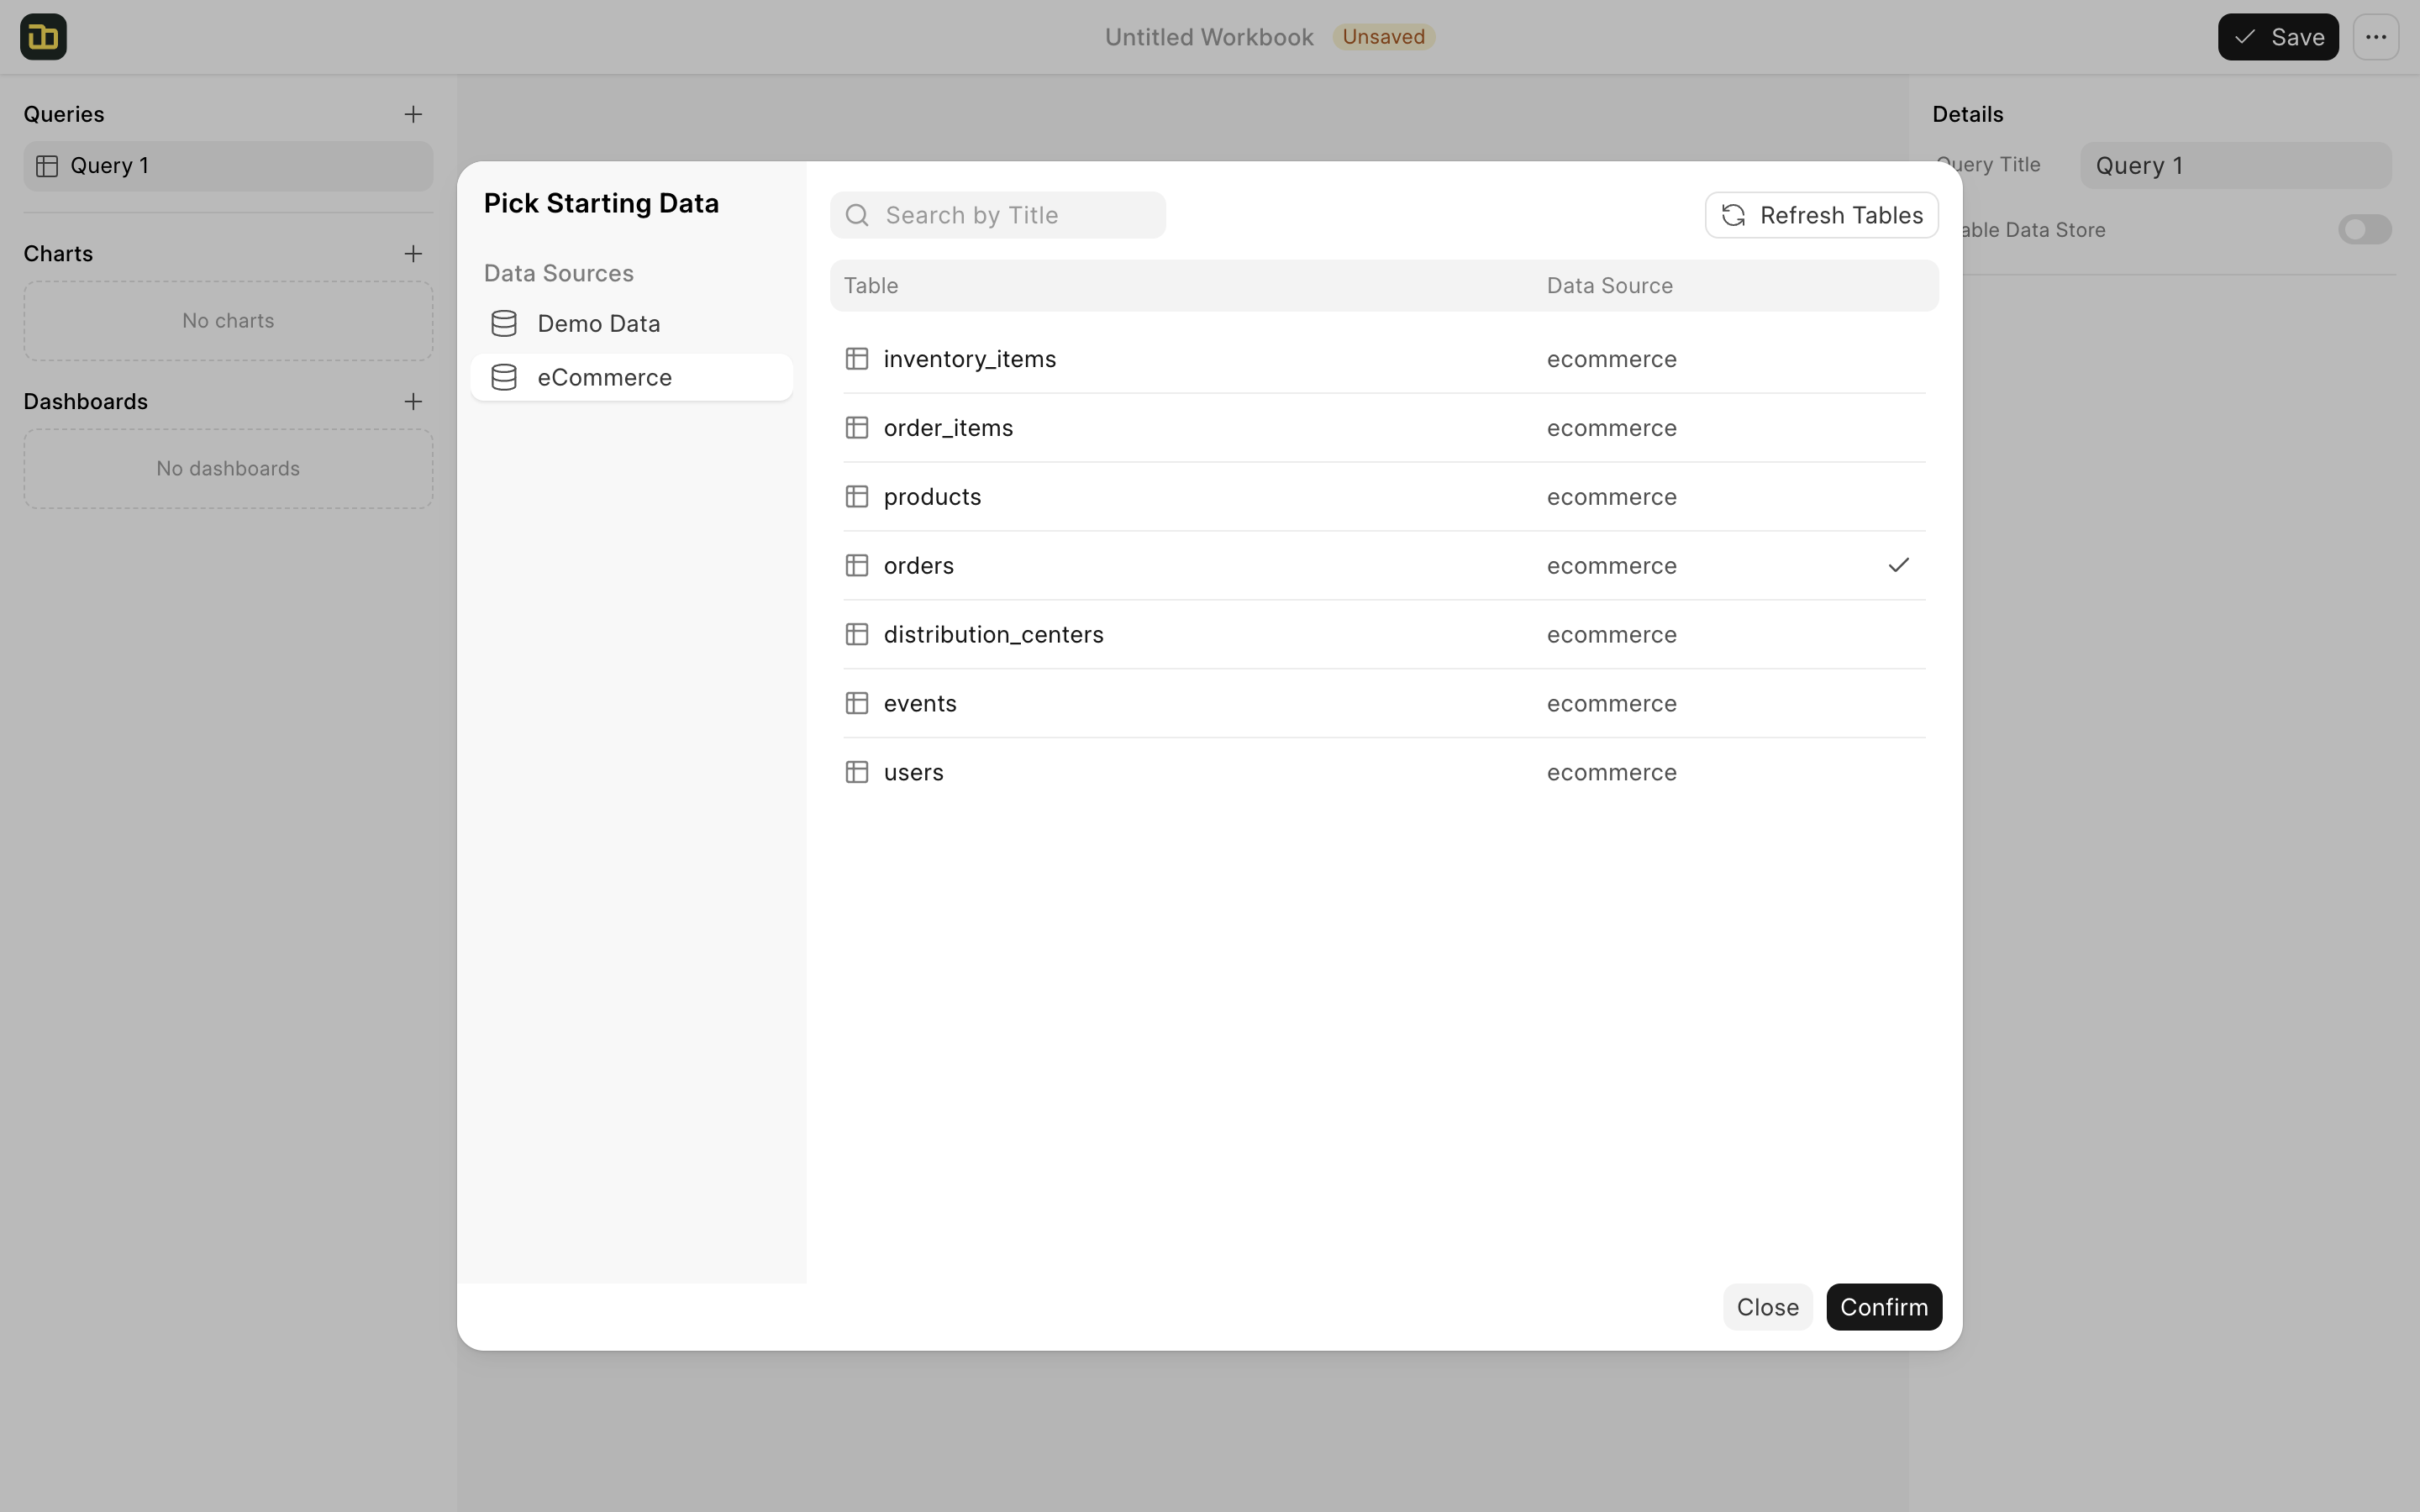2420x1512 pixels.
Task: Click ecommerce source in products row
Action: (1611, 497)
